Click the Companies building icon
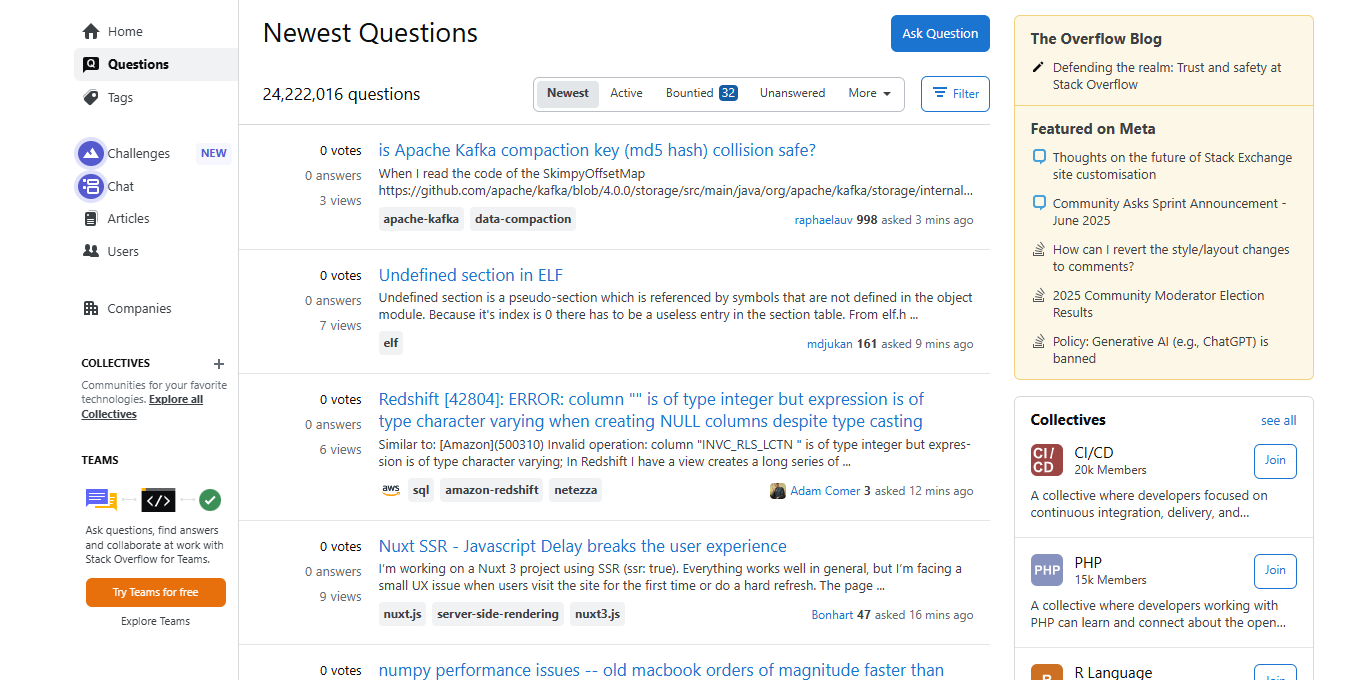 click(91, 309)
